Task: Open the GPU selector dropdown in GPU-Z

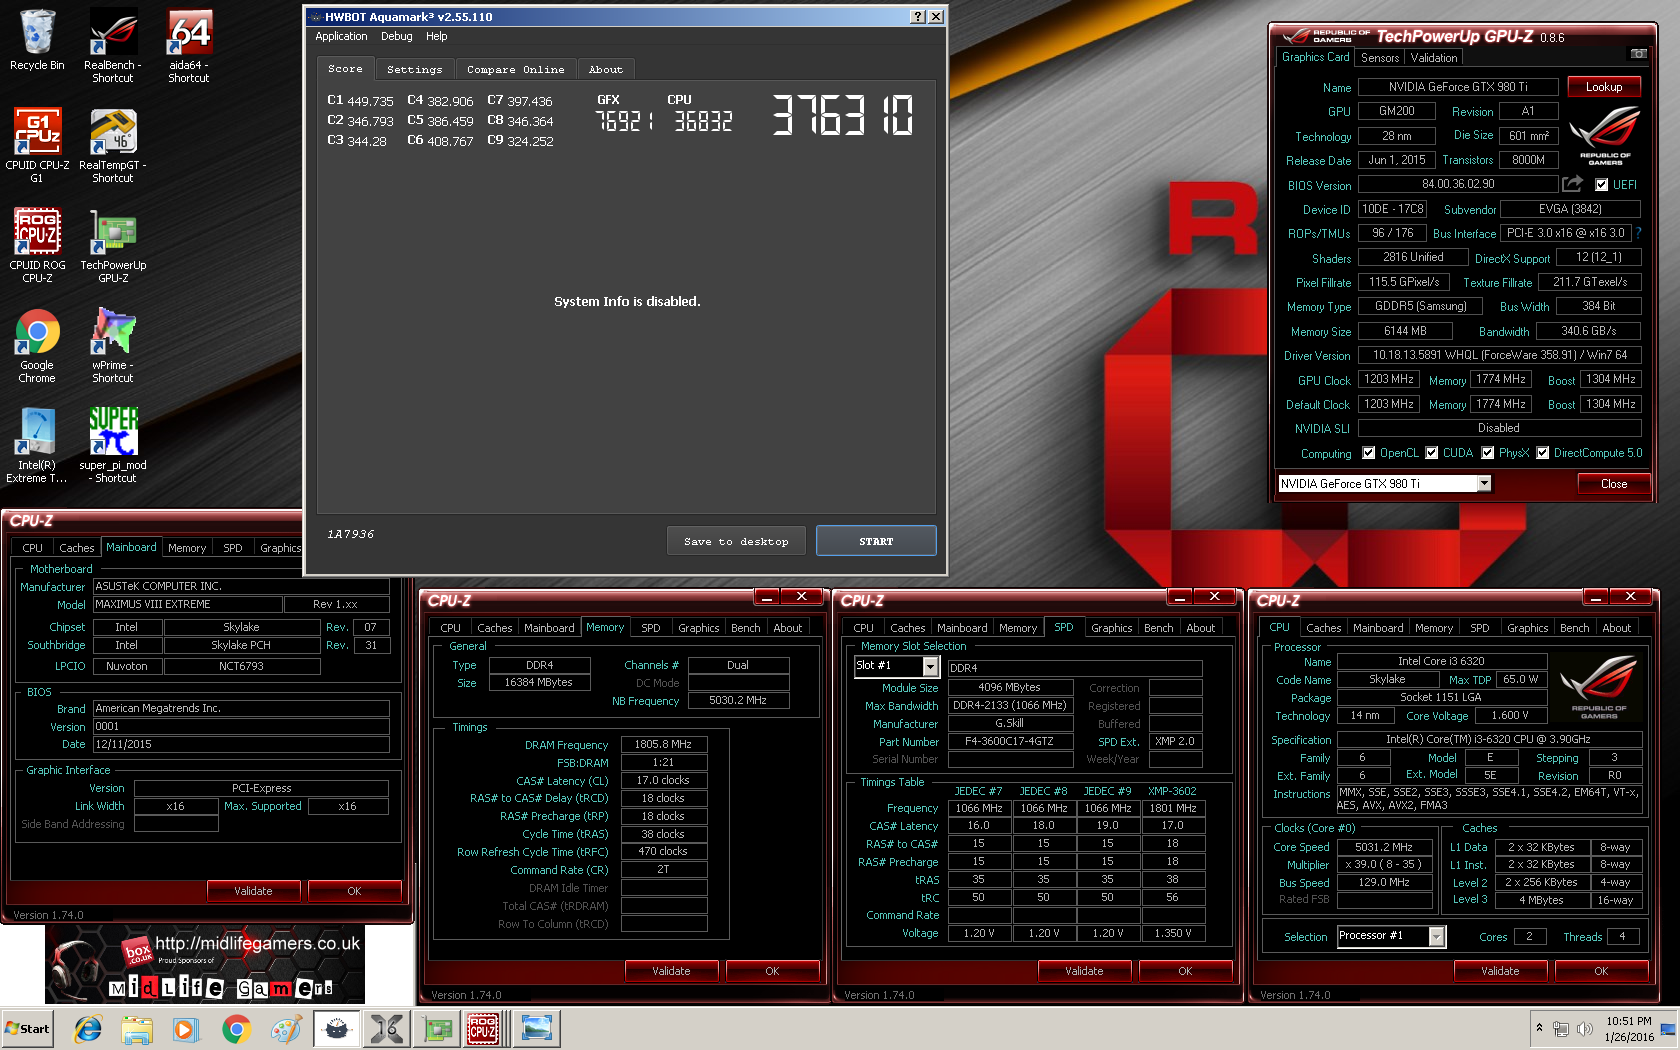Action: pos(1484,484)
